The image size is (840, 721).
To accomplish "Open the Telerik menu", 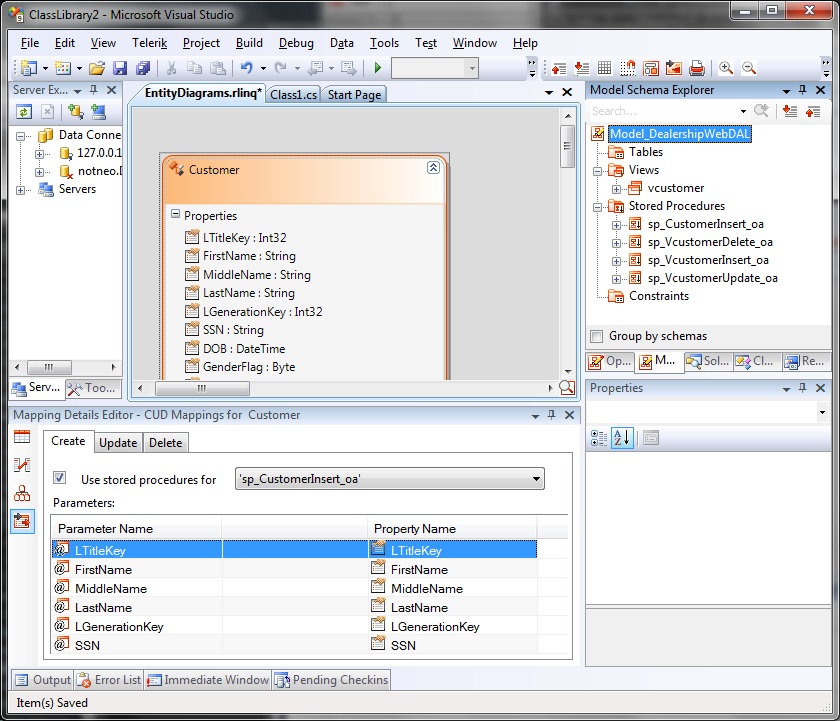I will (149, 43).
